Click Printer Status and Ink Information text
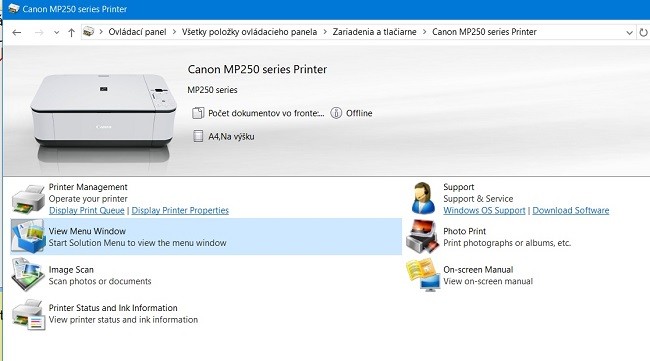 (113, 308)
